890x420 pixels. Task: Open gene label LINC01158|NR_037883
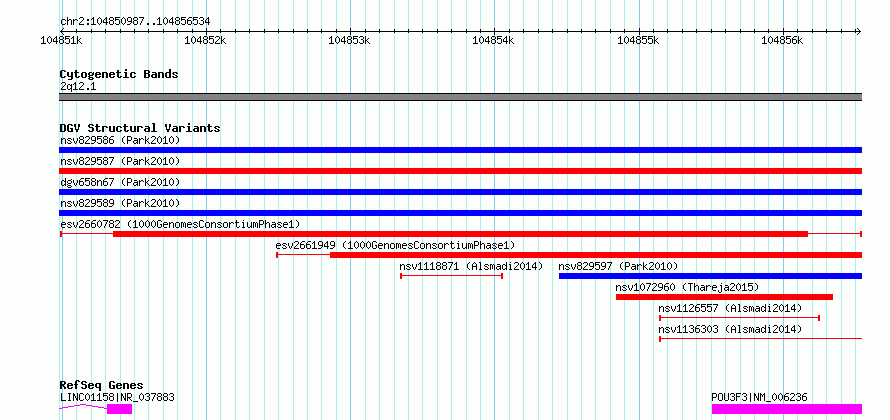click(117, 397)
